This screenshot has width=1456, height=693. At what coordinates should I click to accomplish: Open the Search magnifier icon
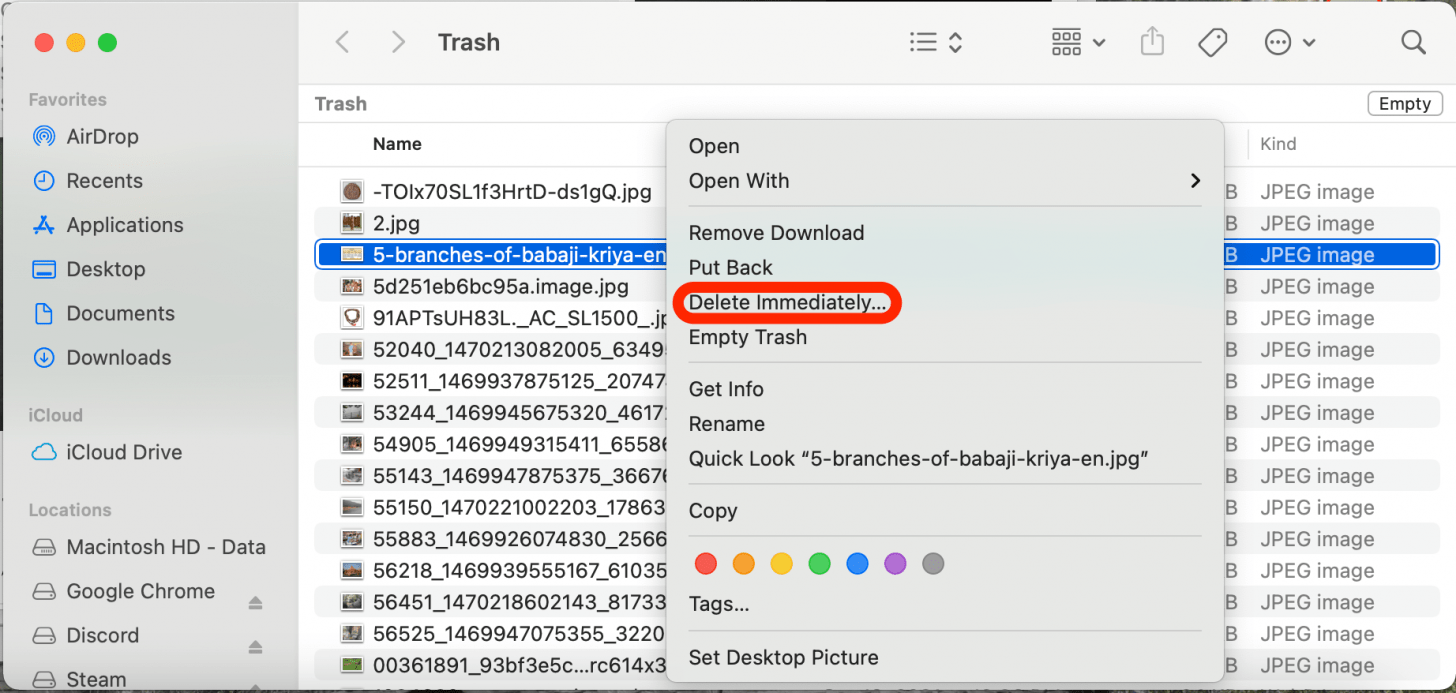1413,42
